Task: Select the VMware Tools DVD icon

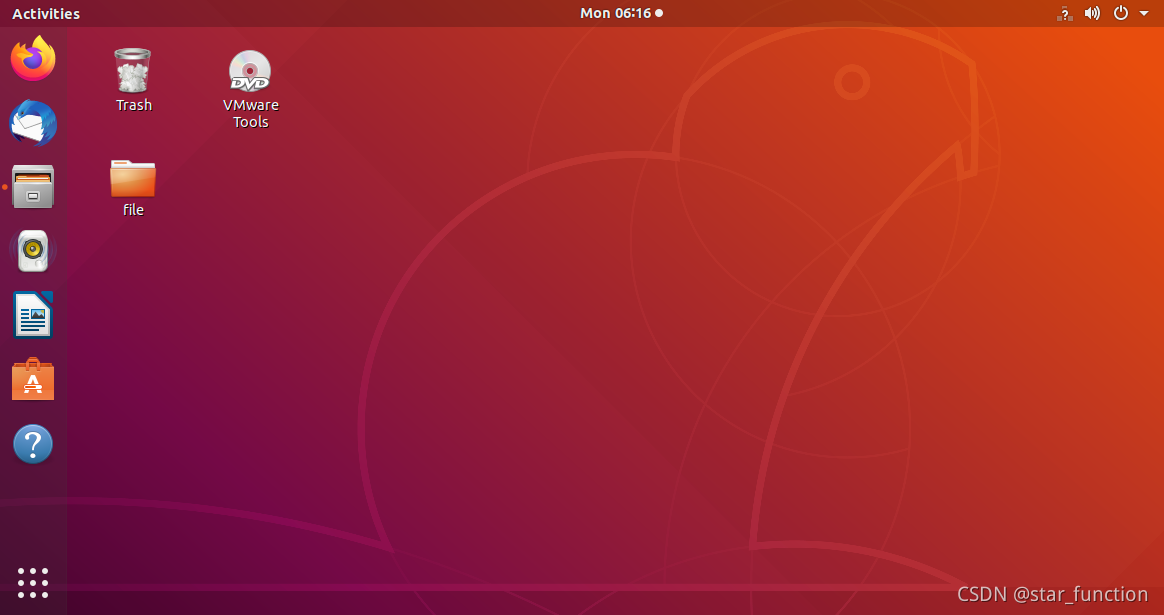Action: click(250, 71)
